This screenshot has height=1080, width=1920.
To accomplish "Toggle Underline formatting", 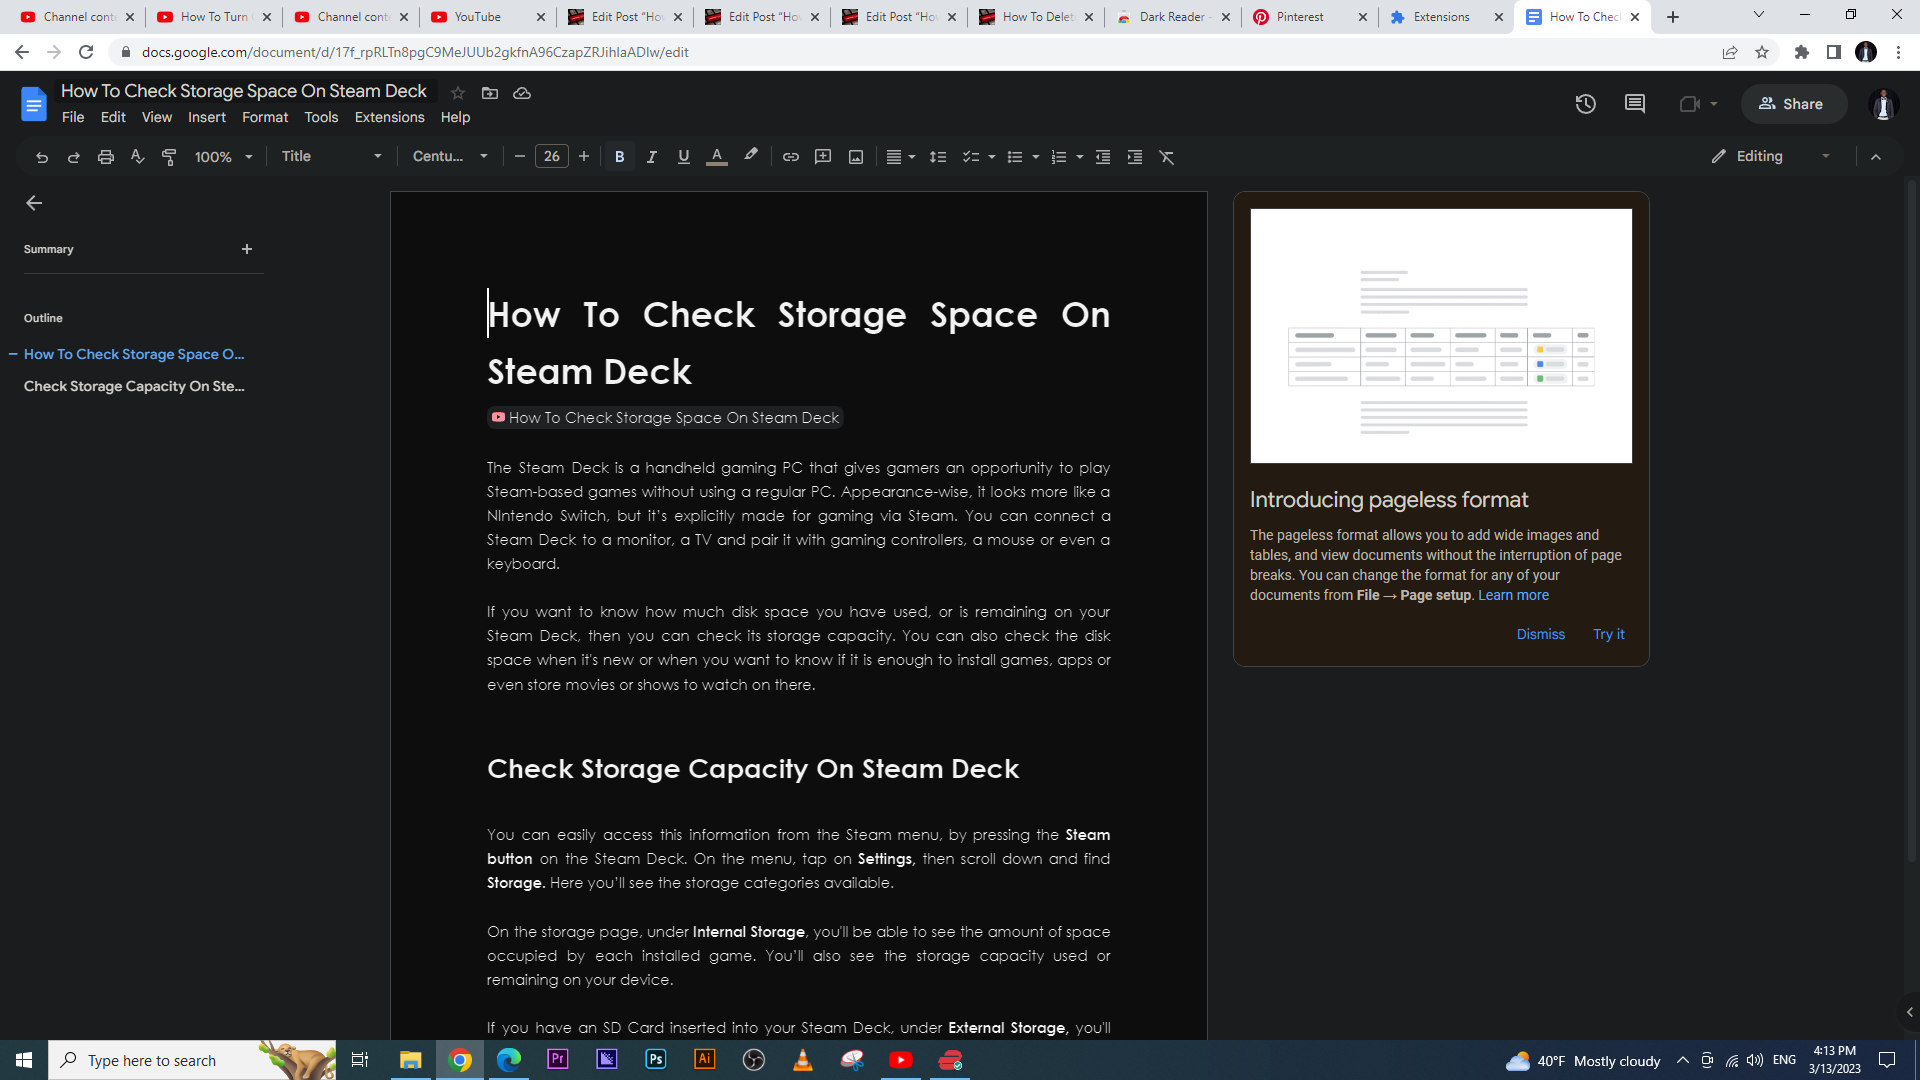I will (x=683, y=157).
